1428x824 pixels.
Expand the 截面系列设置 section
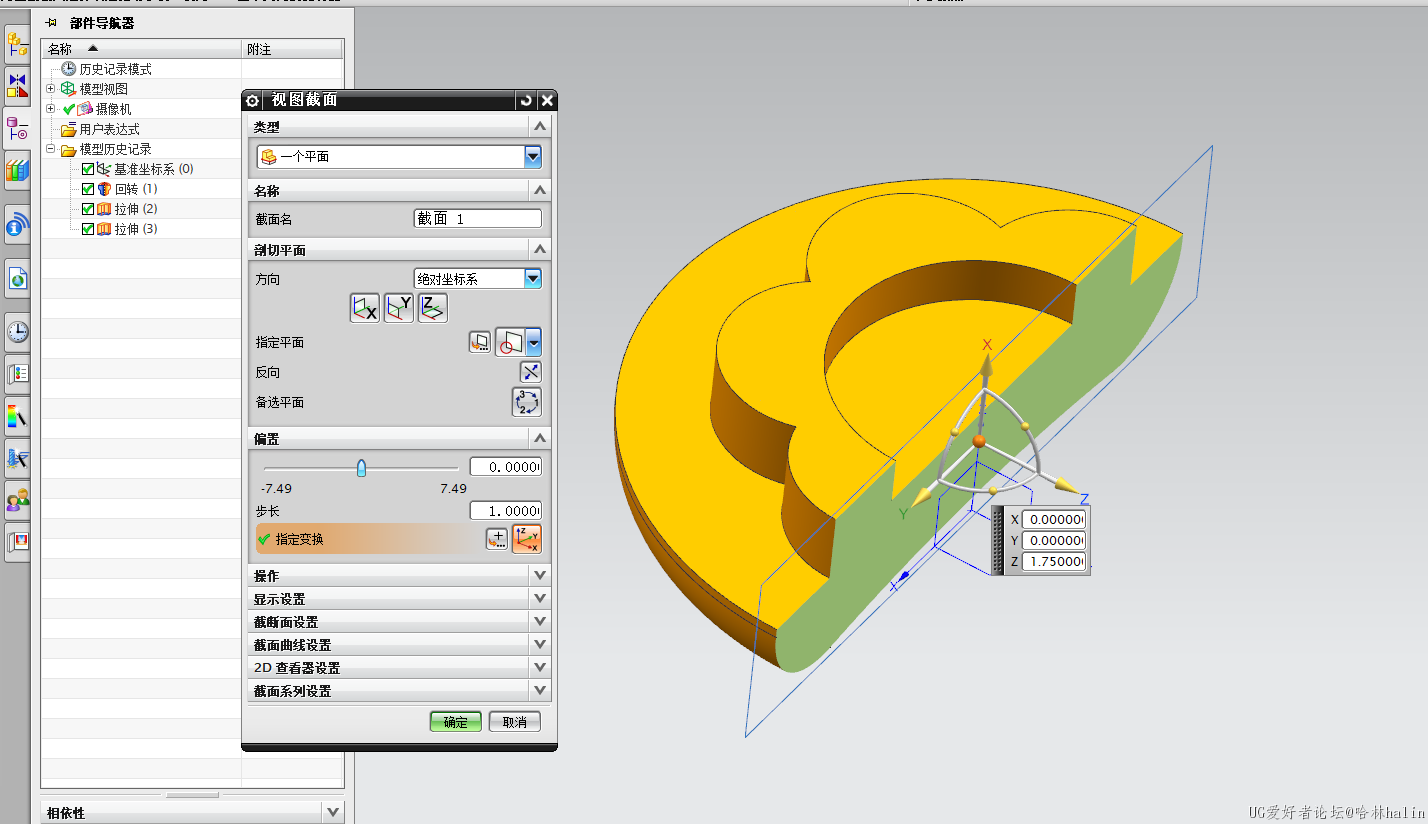point(540,690)
